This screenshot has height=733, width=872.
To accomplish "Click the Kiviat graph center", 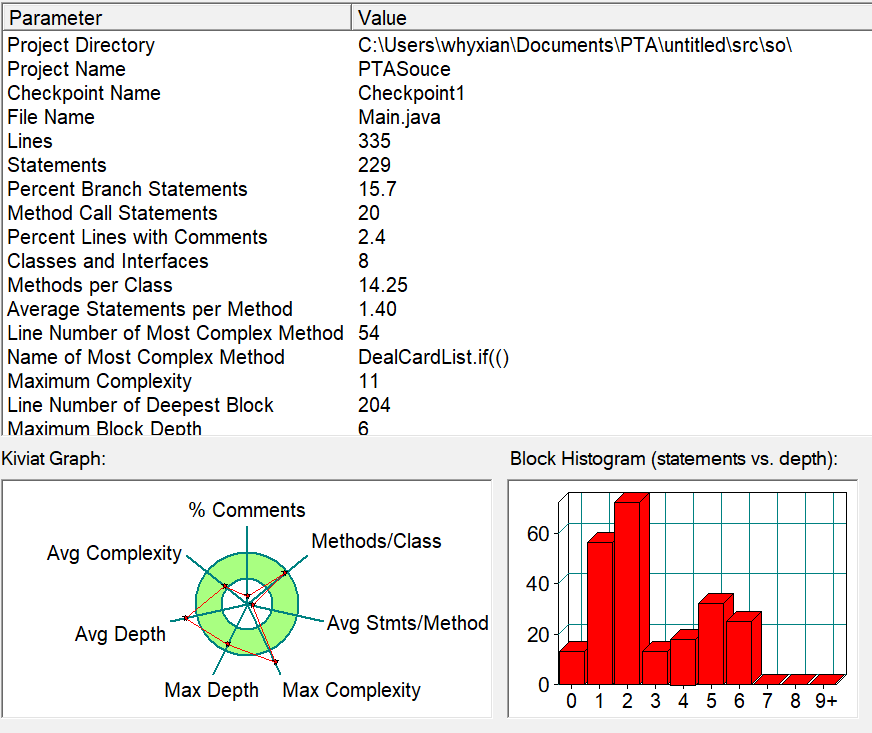I will click(247, 603).
